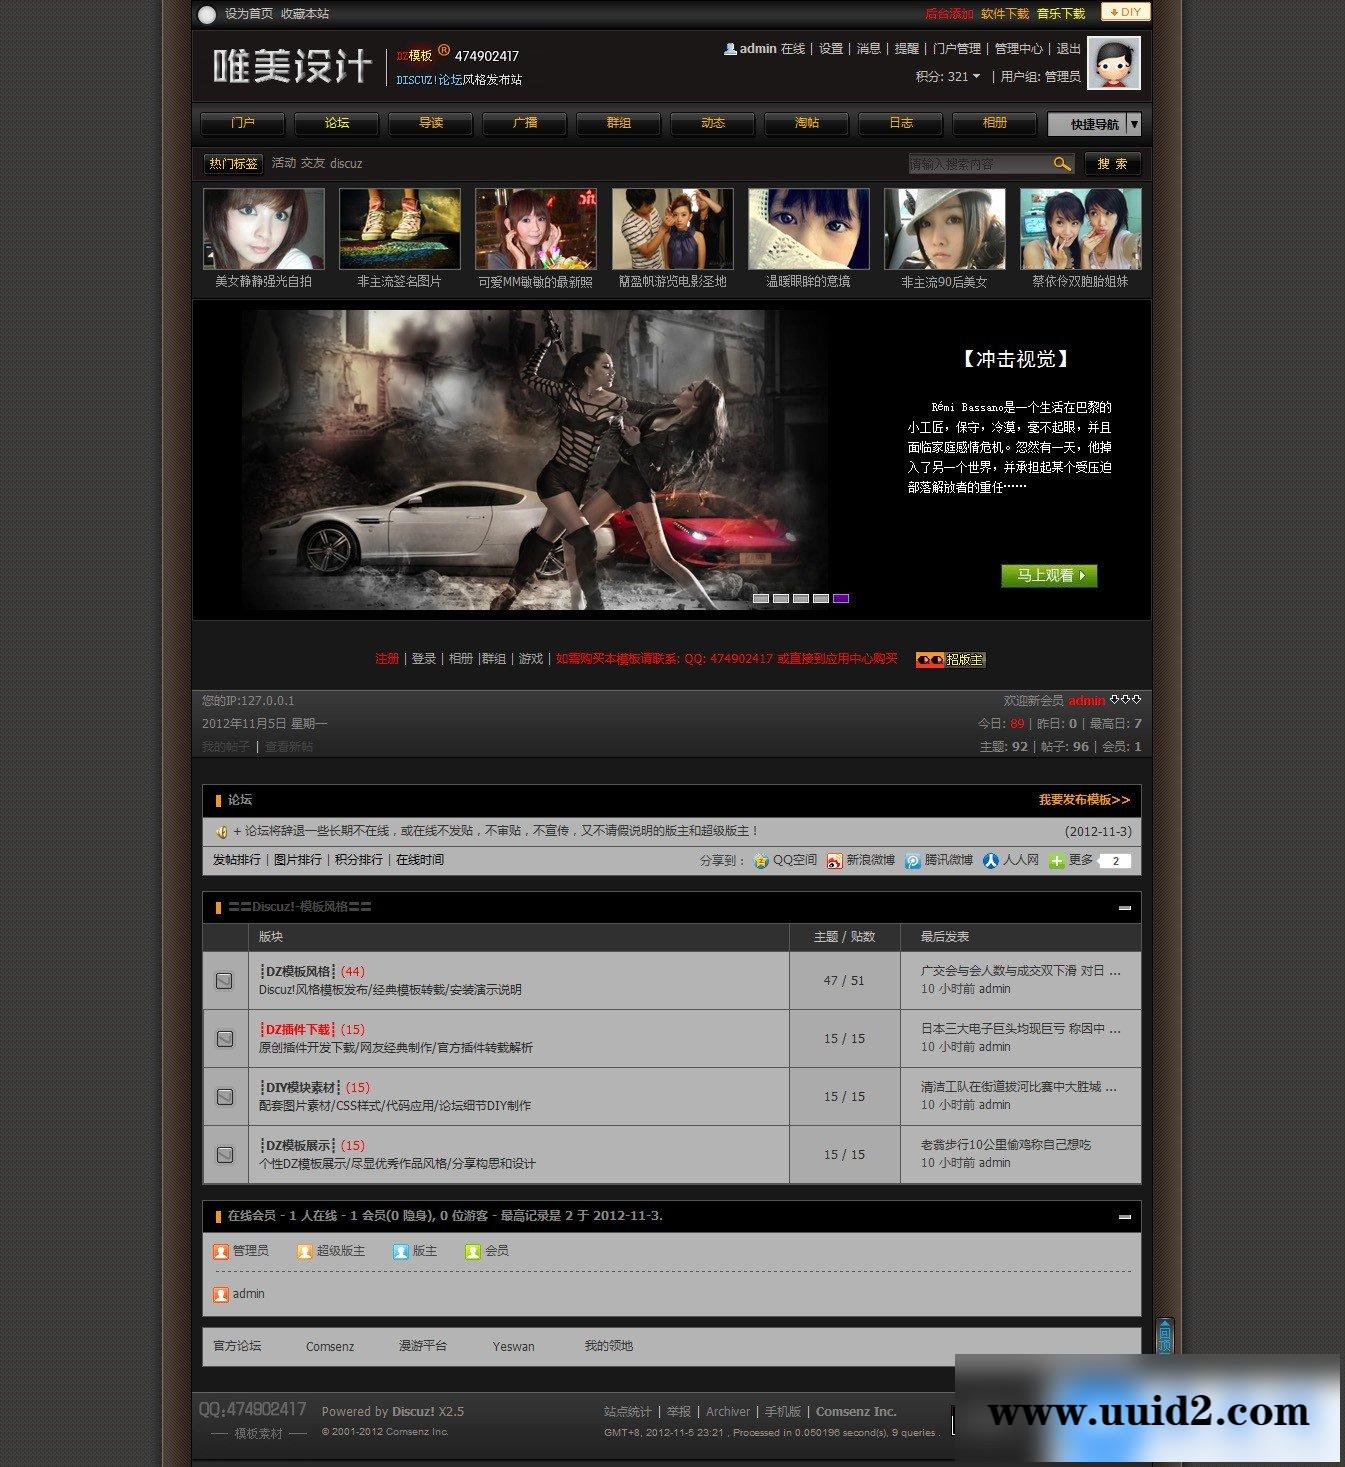Click the magnifier icon in search box
1345x1467 pixels.
1062,164
